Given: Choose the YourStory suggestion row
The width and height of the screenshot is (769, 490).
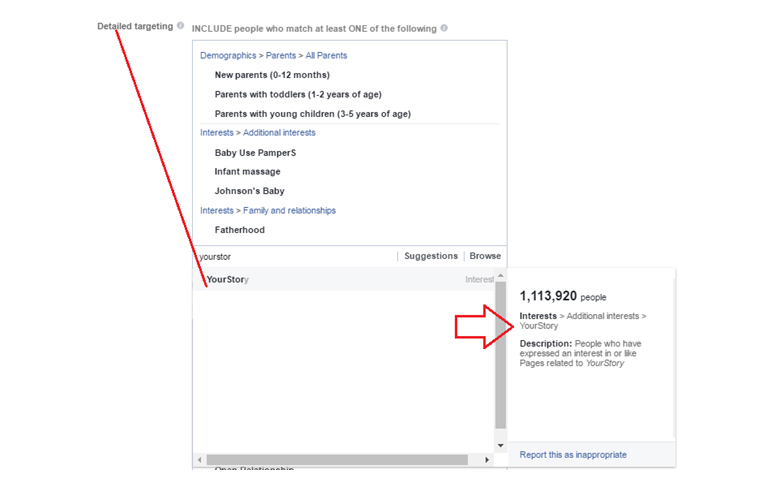Looking at the screenshot, I should click(x=344, y=279).
